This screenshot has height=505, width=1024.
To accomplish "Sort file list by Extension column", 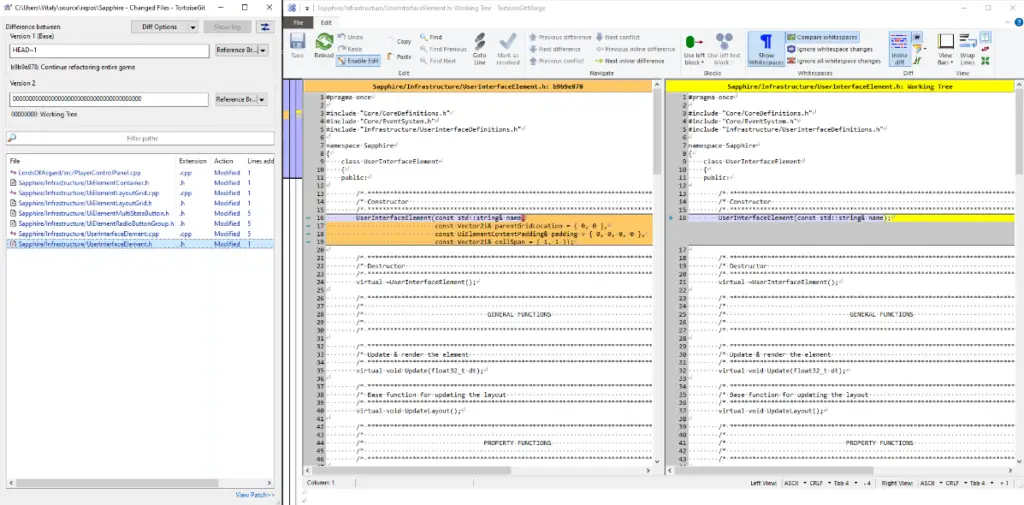I will (x=193, y=161).
